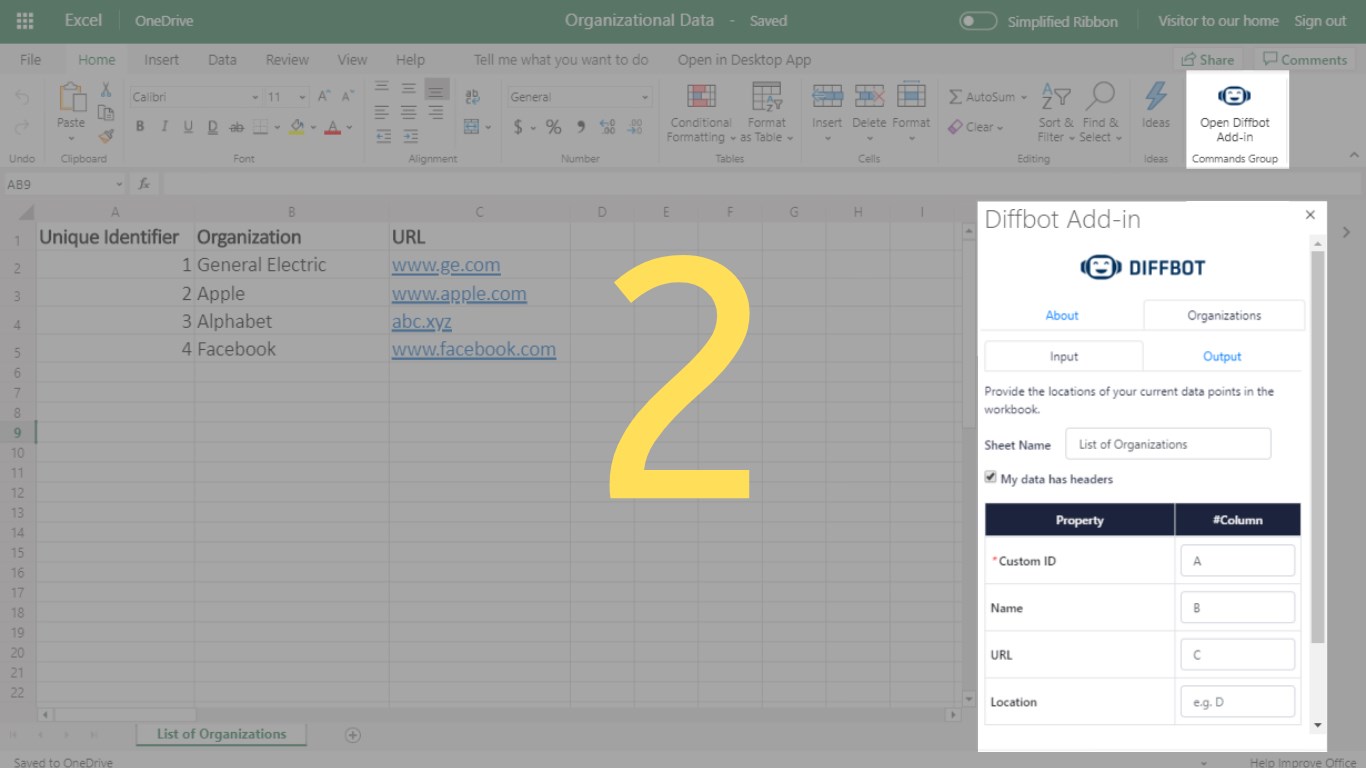Apply italic formatting
This screenshot has height=768, width=1366.
[164, 127]
